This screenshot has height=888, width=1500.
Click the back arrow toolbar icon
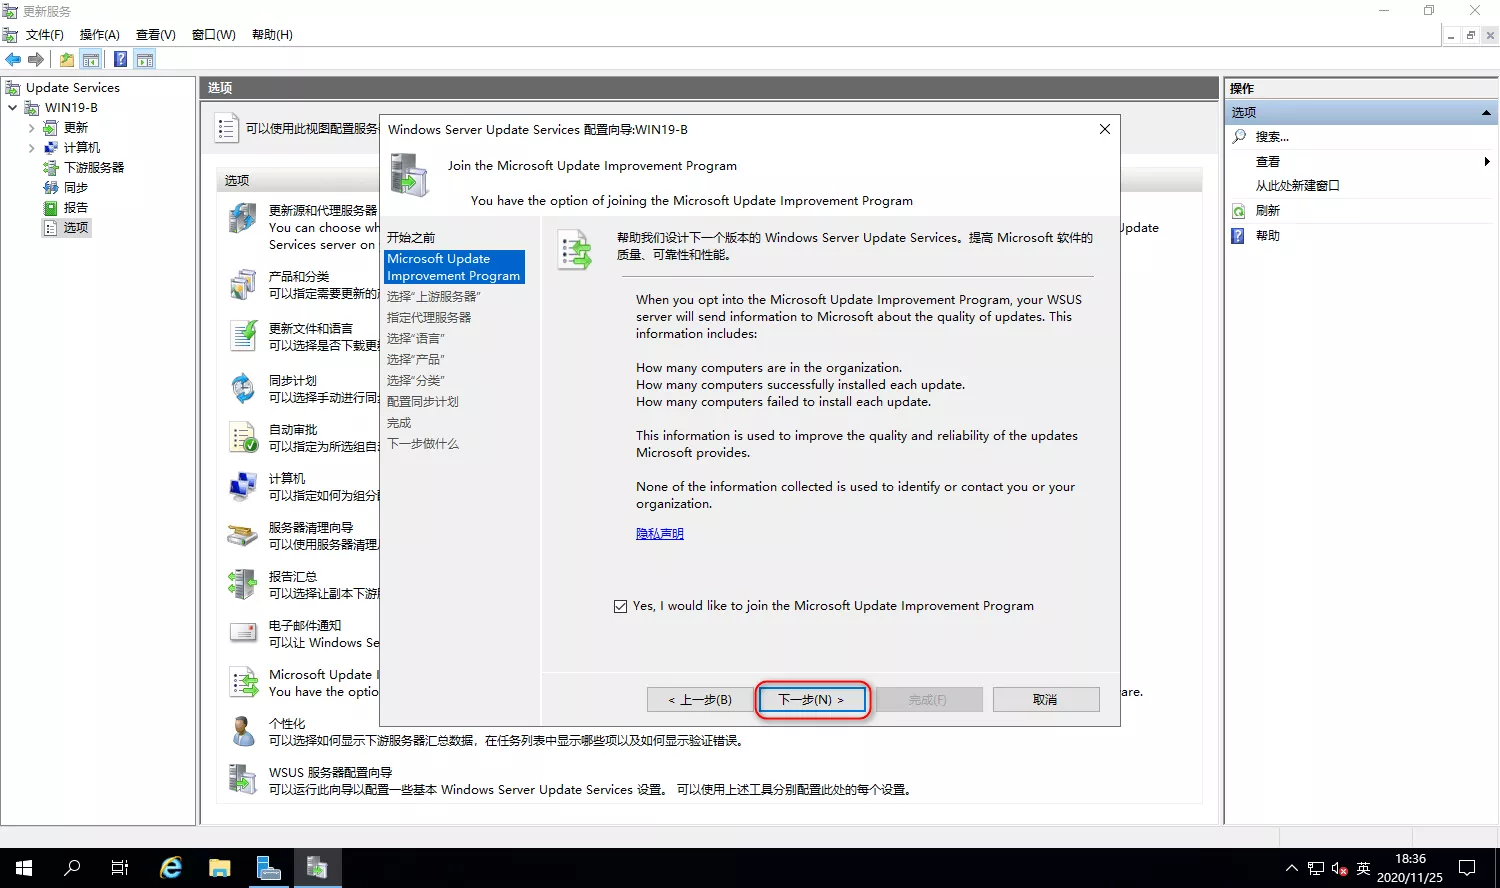click(13, 60)
